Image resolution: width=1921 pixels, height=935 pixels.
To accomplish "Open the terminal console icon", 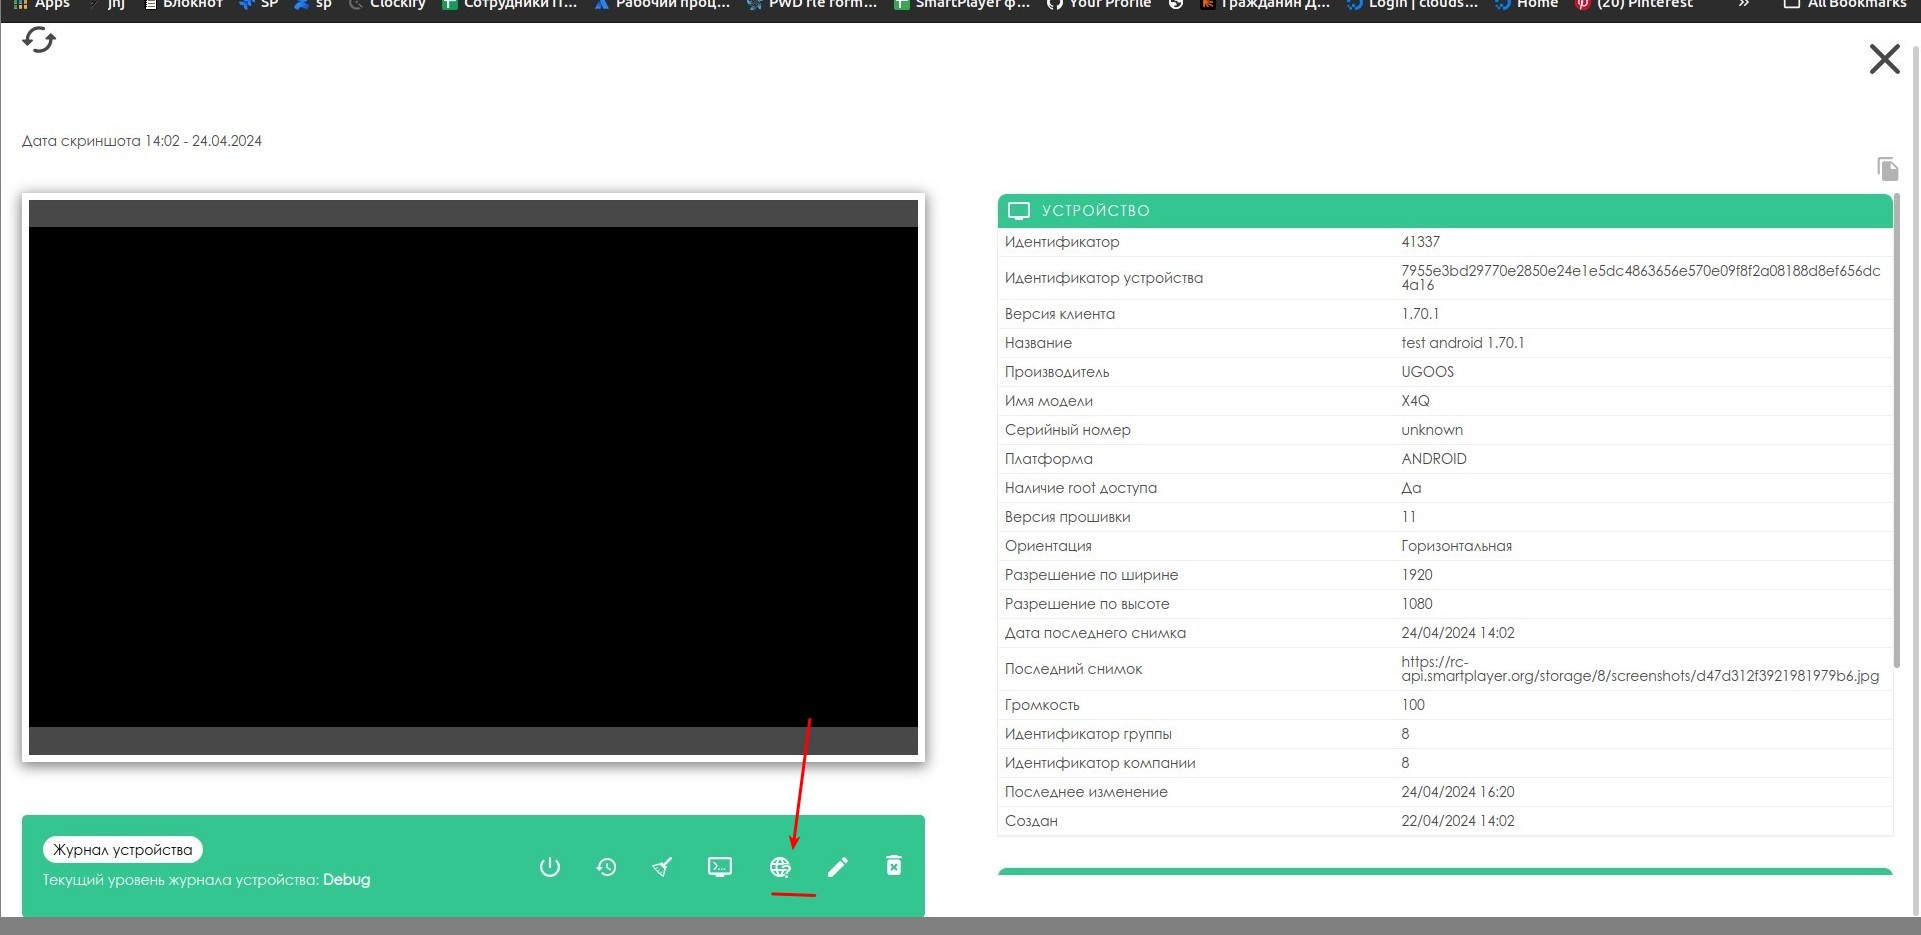I will pyautogui.click(x=720, y=867).
